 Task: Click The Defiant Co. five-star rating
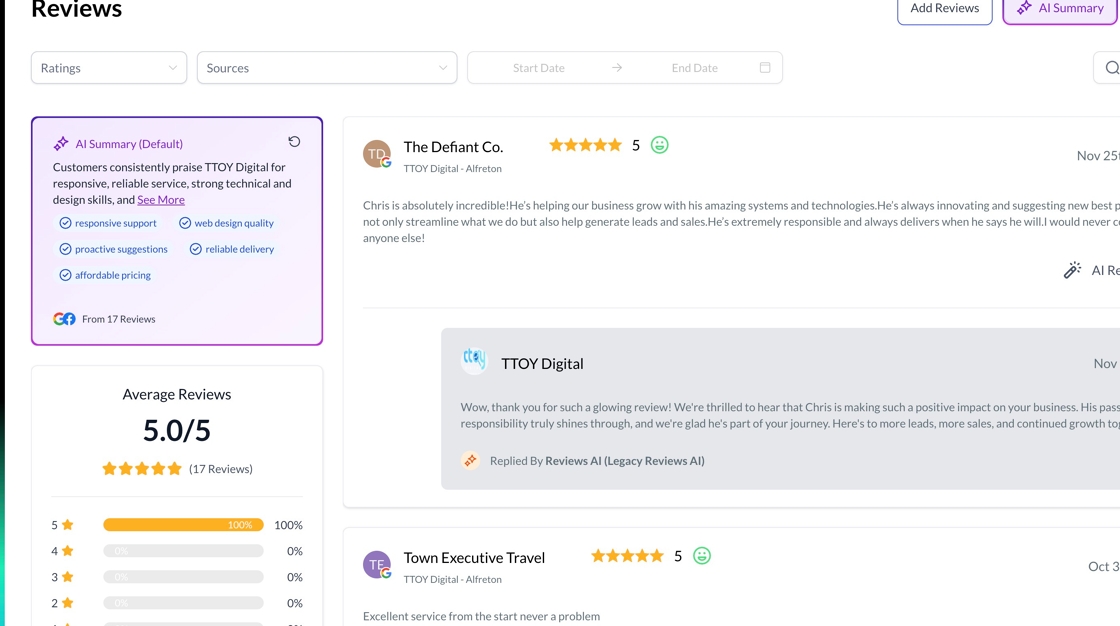click(x=586, y=145)
